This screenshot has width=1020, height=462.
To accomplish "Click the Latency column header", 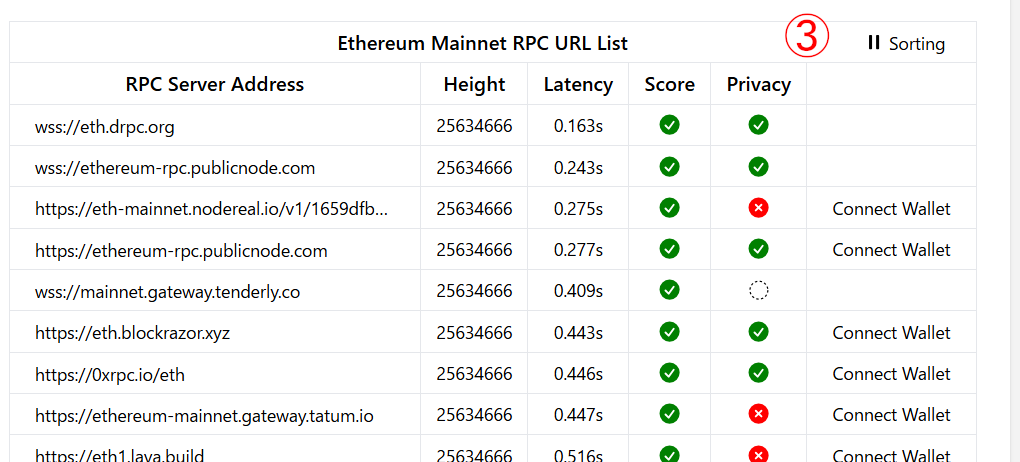I will point(578,84).
